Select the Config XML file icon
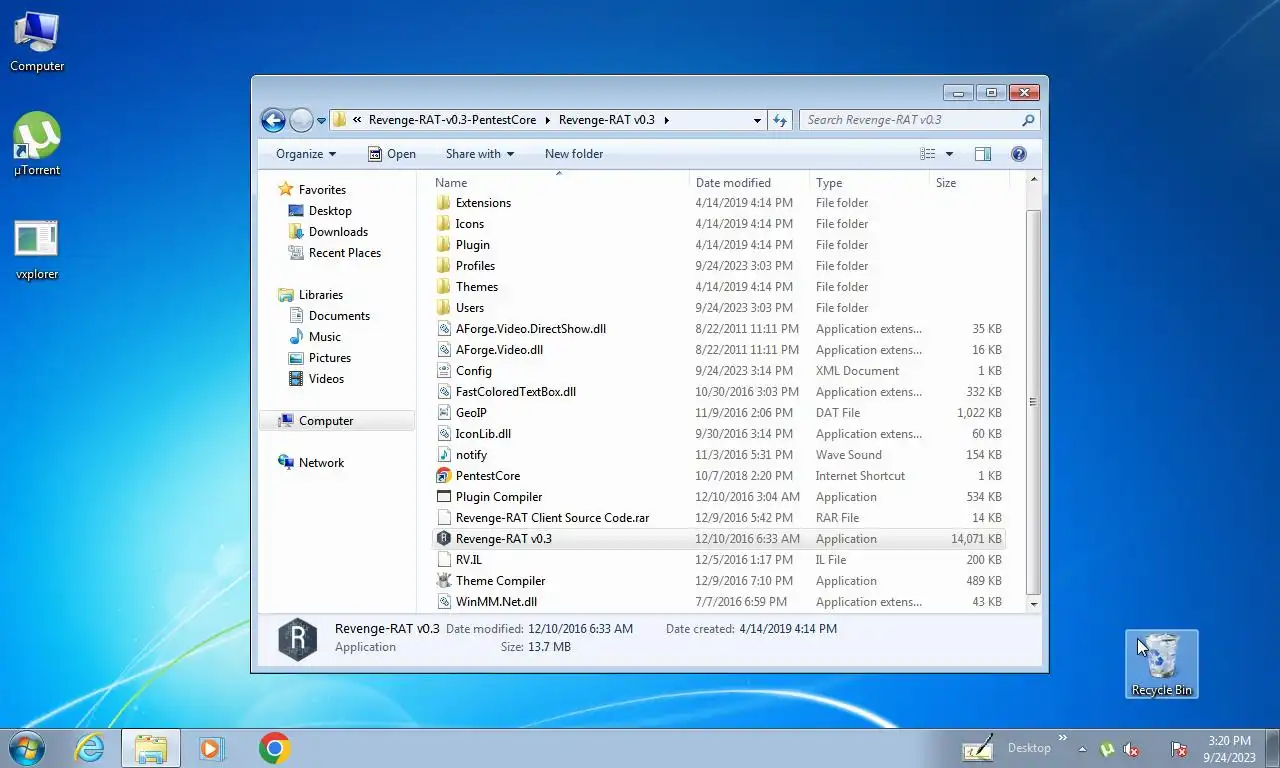This screenshot has height=768, width=1280. 445,371
